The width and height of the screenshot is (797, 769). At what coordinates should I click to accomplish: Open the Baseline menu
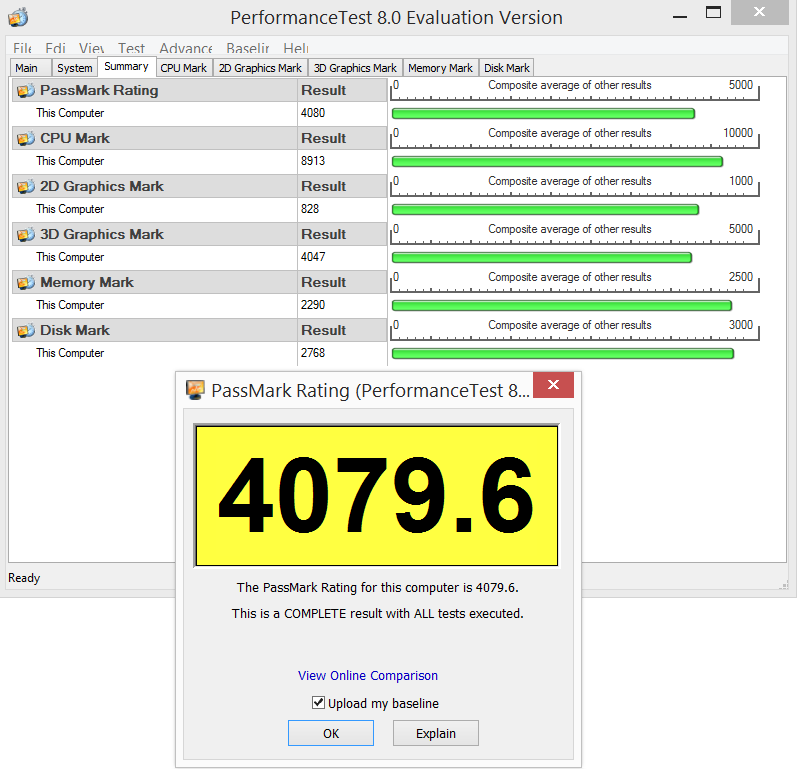248,48
